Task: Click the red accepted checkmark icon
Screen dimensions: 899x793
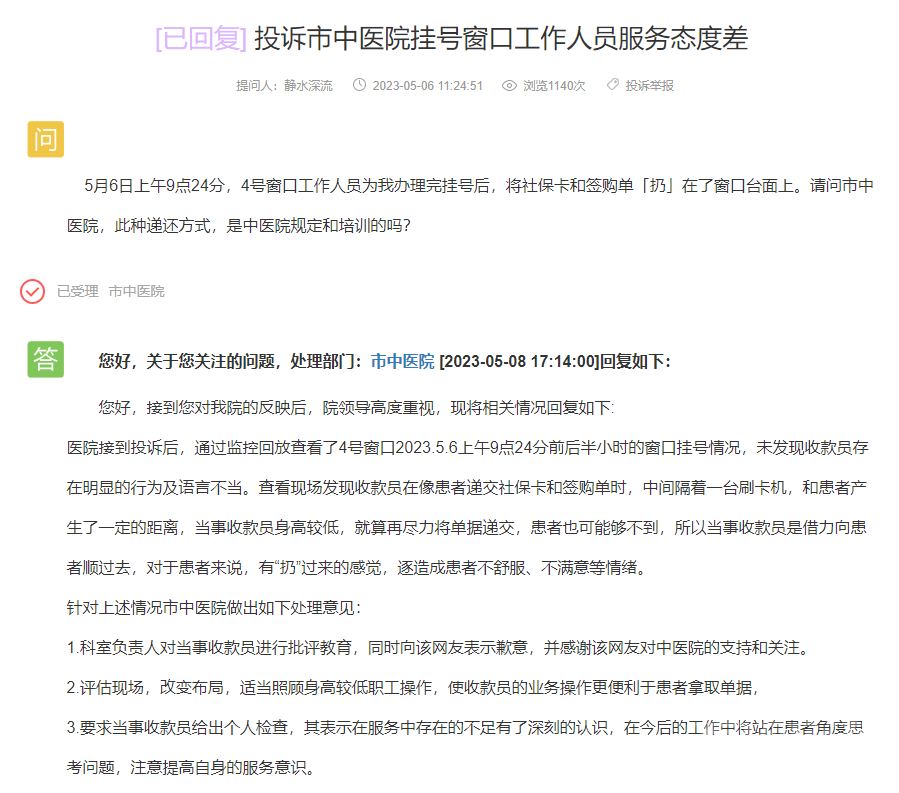Action: (x=33, y=291)
